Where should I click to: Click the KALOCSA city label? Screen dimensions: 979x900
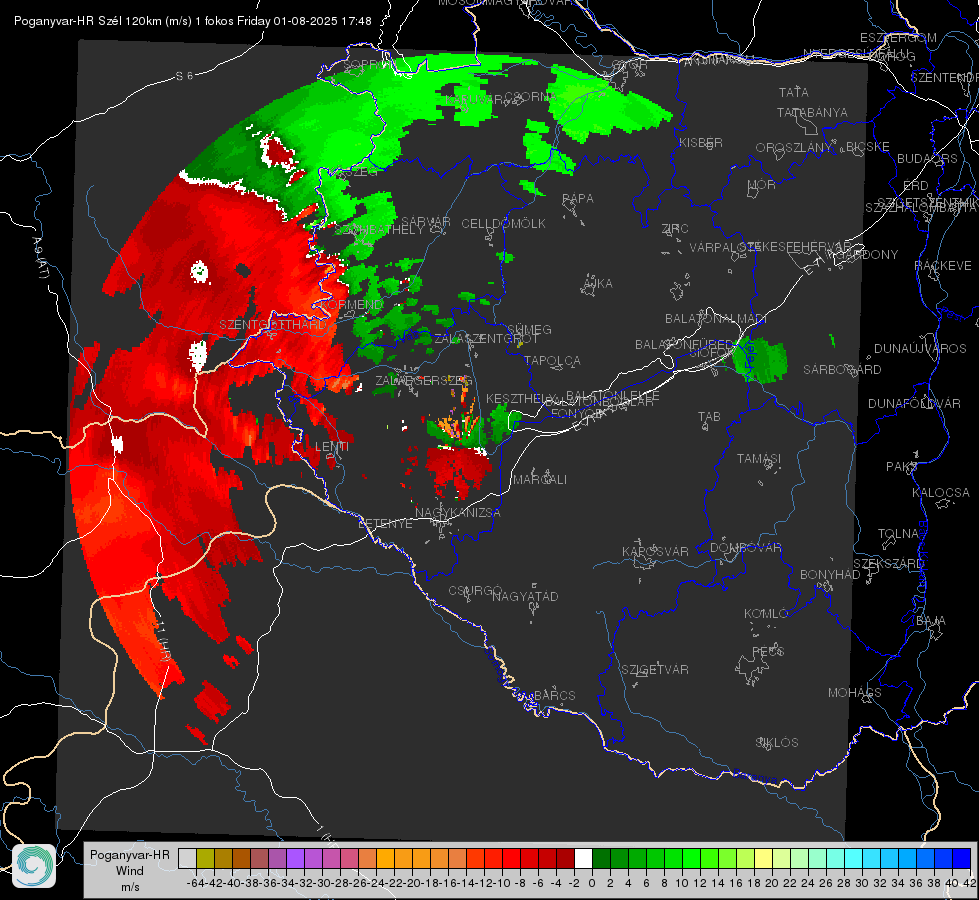940,493
